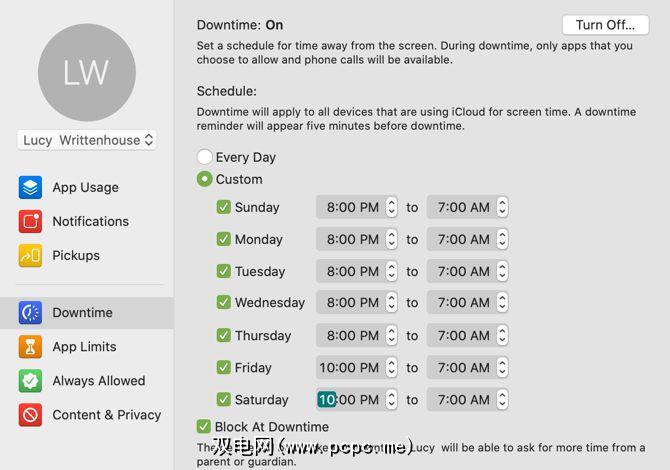Click the red Notifications icon
Viewport: 670px width, 470px height.
click(30, 221)
